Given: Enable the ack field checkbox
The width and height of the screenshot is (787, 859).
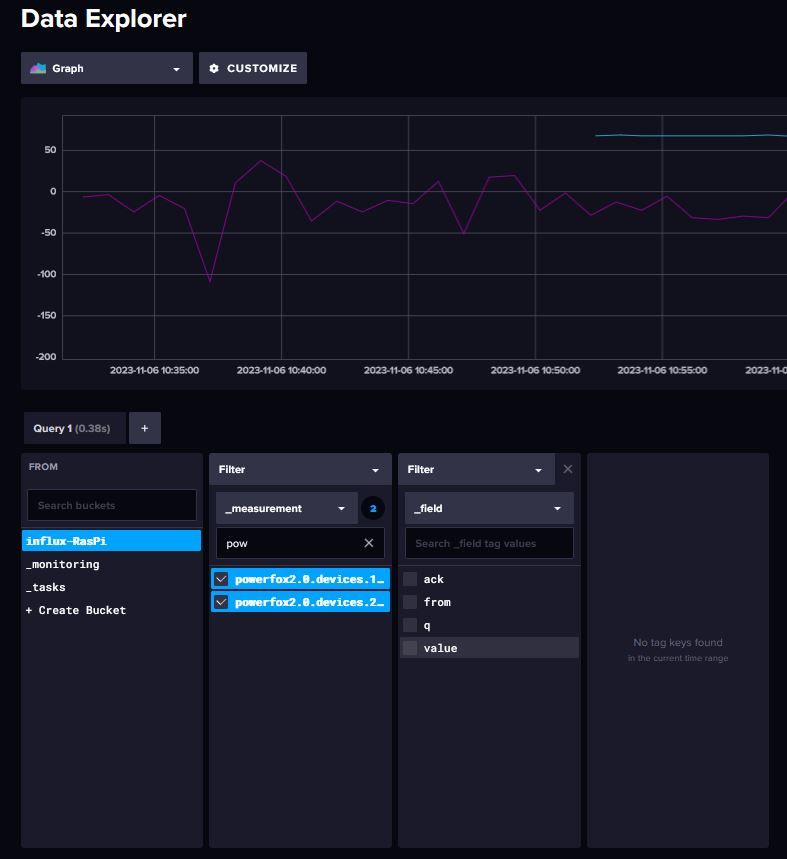Looking at the screenshot, I should click(x=410, y=579).
